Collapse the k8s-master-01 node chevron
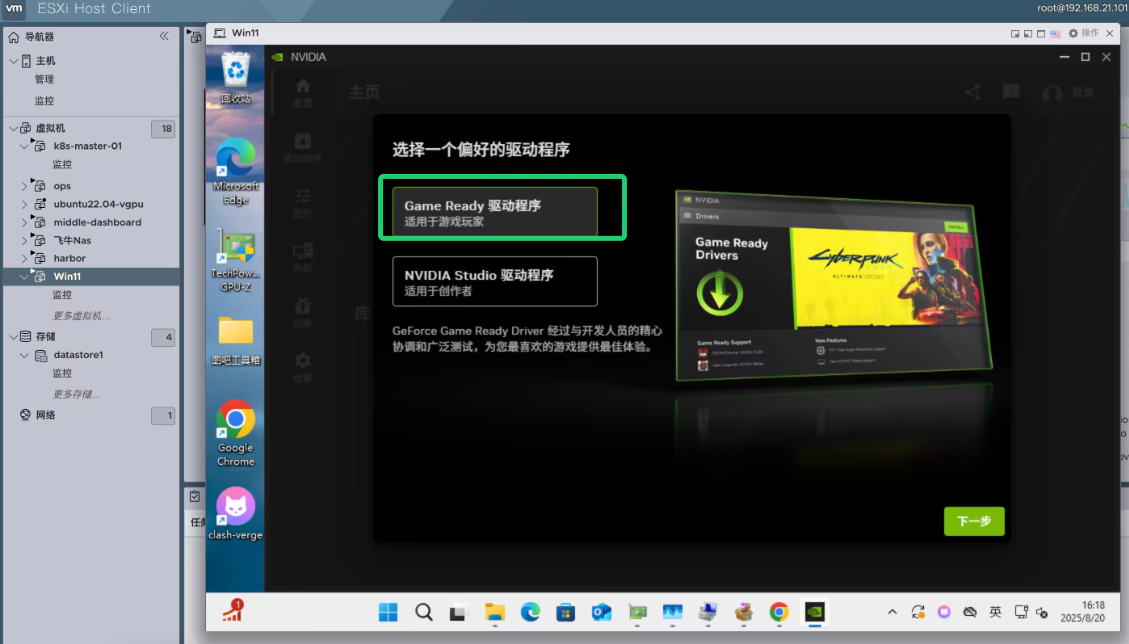The width and height of the screenshot is (1129, 644). pyautogui.click(x=24, y=146)
